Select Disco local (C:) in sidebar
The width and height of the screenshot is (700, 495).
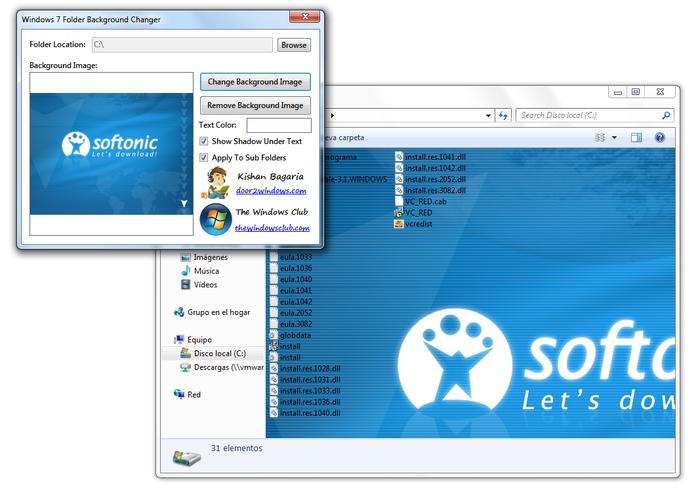219,354
